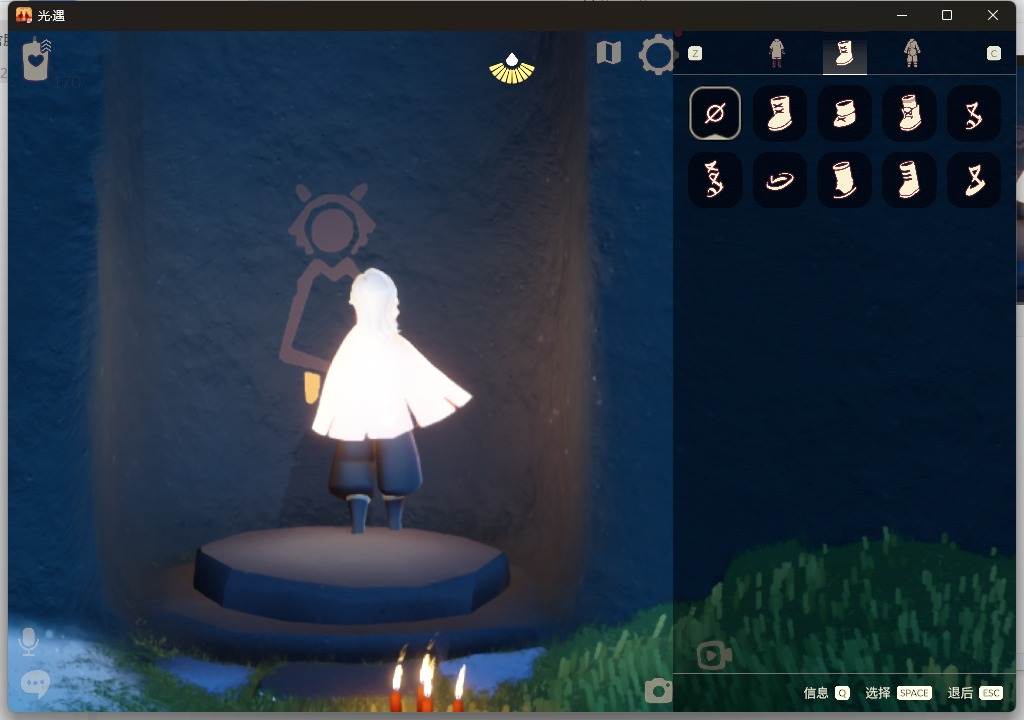Select the strap sandal in the second row
The height and width of the screenshot is (720, 1024).
[x=973, y=180]
